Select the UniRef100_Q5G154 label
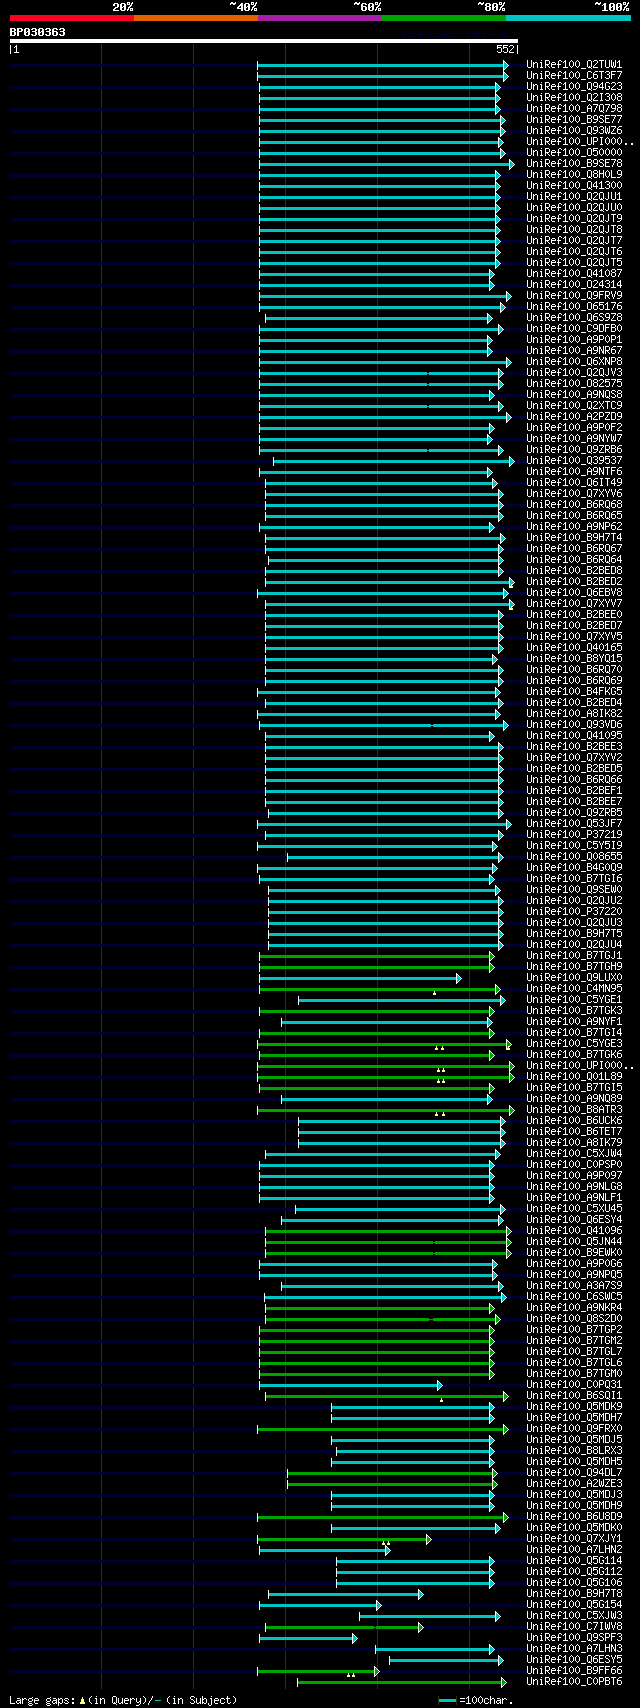This screenshot has width=640, height=1708. tap(574, 1604)
